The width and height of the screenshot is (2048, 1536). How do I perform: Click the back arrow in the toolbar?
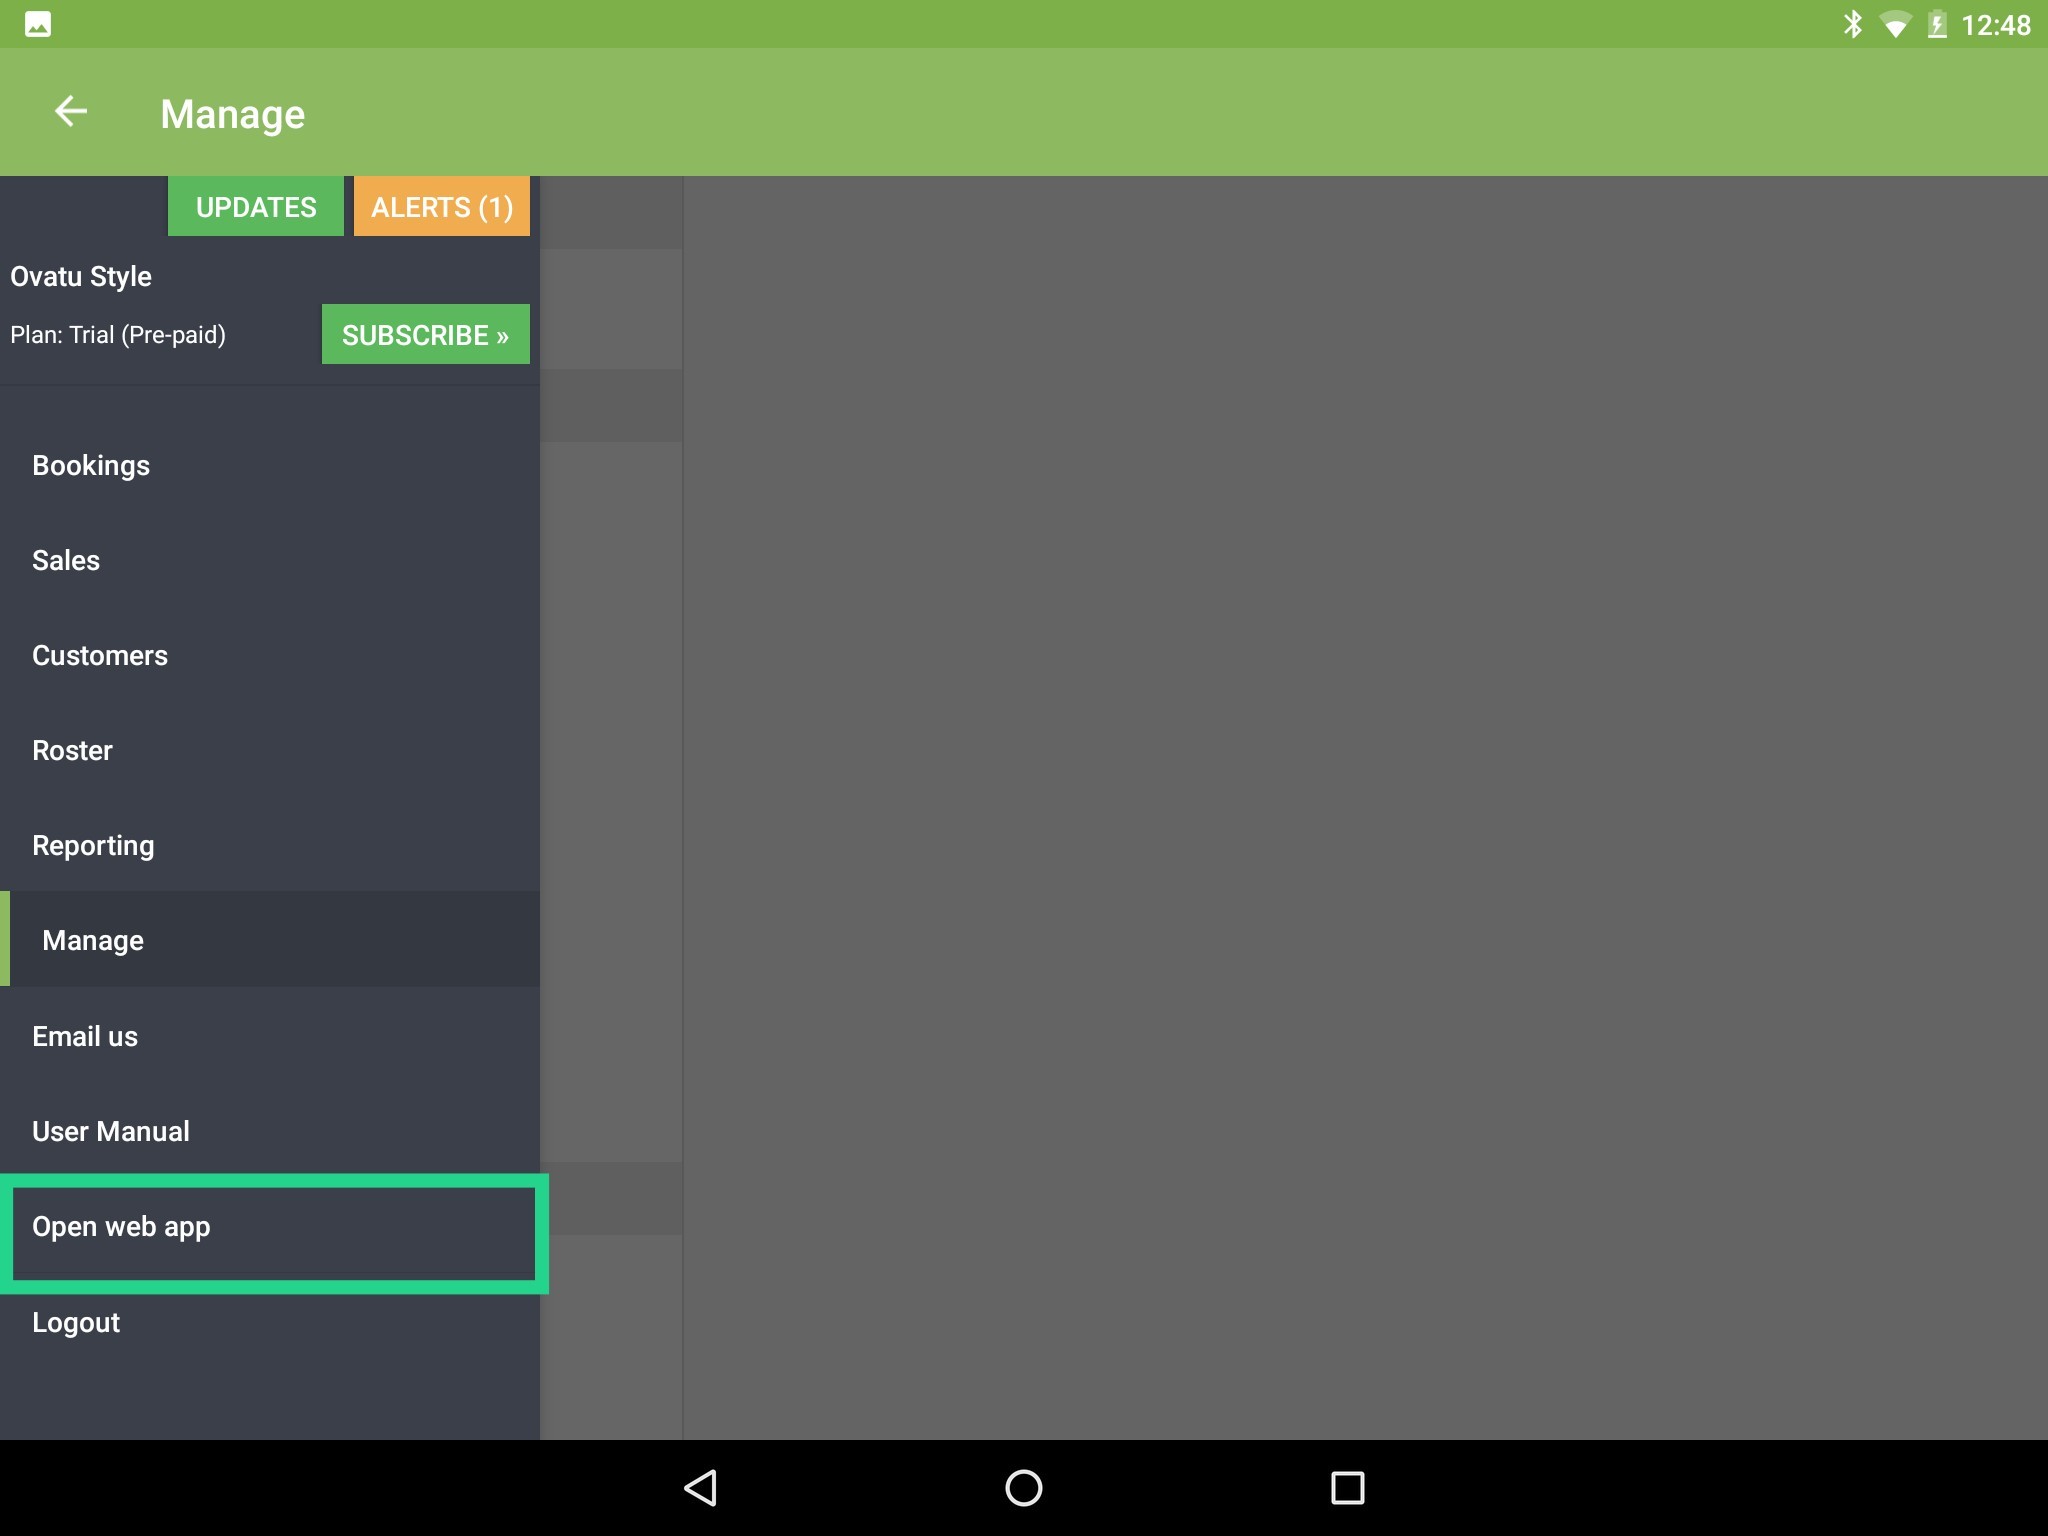click(71, 112)
